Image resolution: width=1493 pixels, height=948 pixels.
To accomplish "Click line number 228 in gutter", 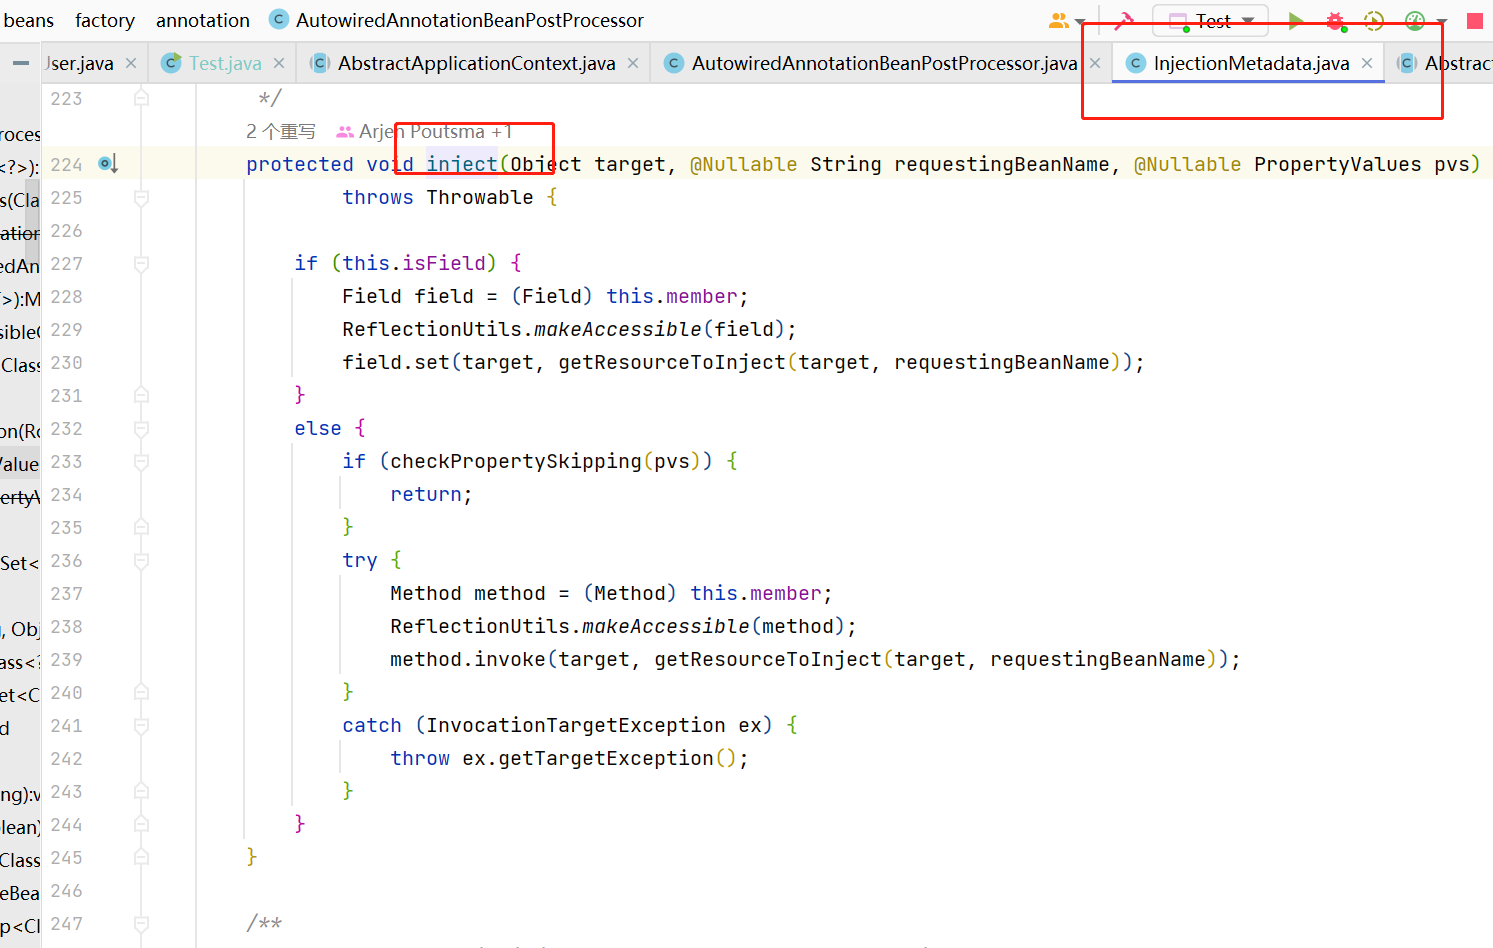I will [x=67, y=297].
